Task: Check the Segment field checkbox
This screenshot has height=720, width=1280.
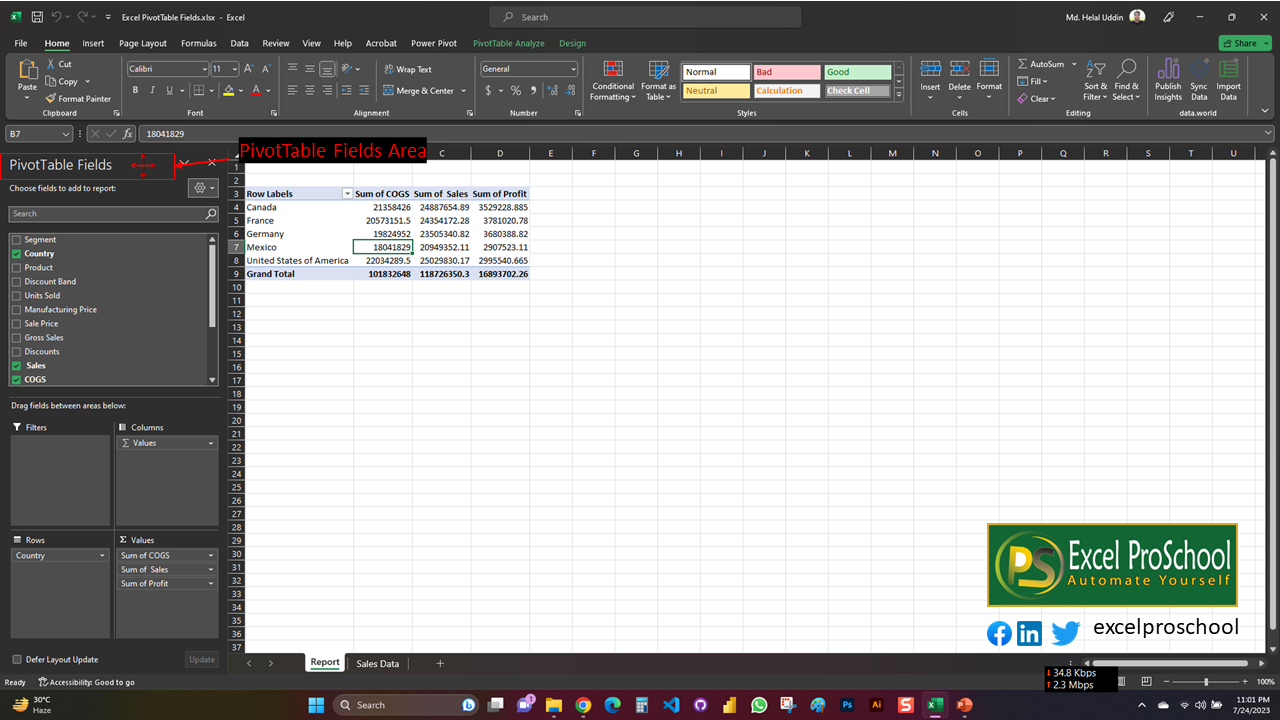Action: coord(16,240)
